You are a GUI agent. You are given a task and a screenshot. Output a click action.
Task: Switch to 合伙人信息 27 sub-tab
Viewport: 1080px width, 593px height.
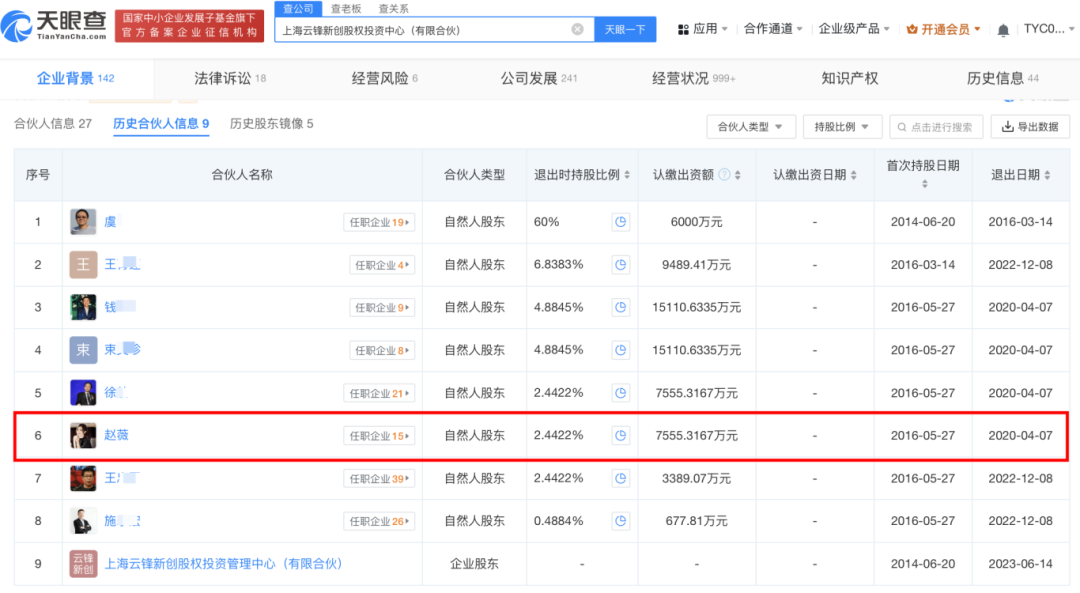click(53, 123)
